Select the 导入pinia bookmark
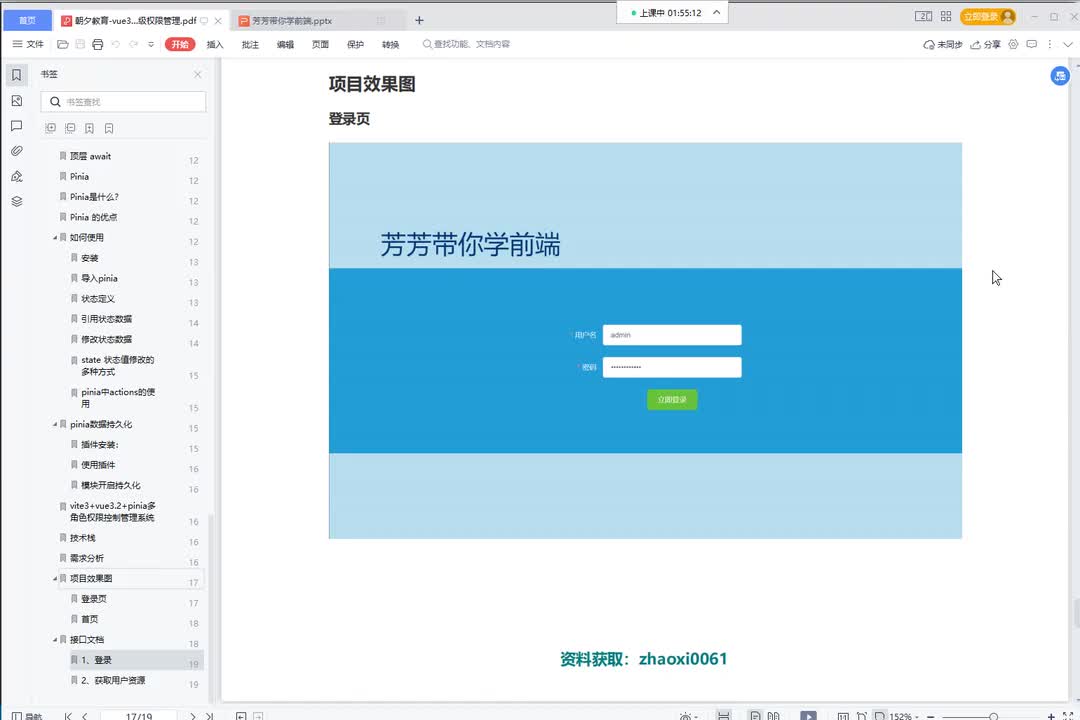This screenshot has width=1080, height=720. (x=99, y=278)
